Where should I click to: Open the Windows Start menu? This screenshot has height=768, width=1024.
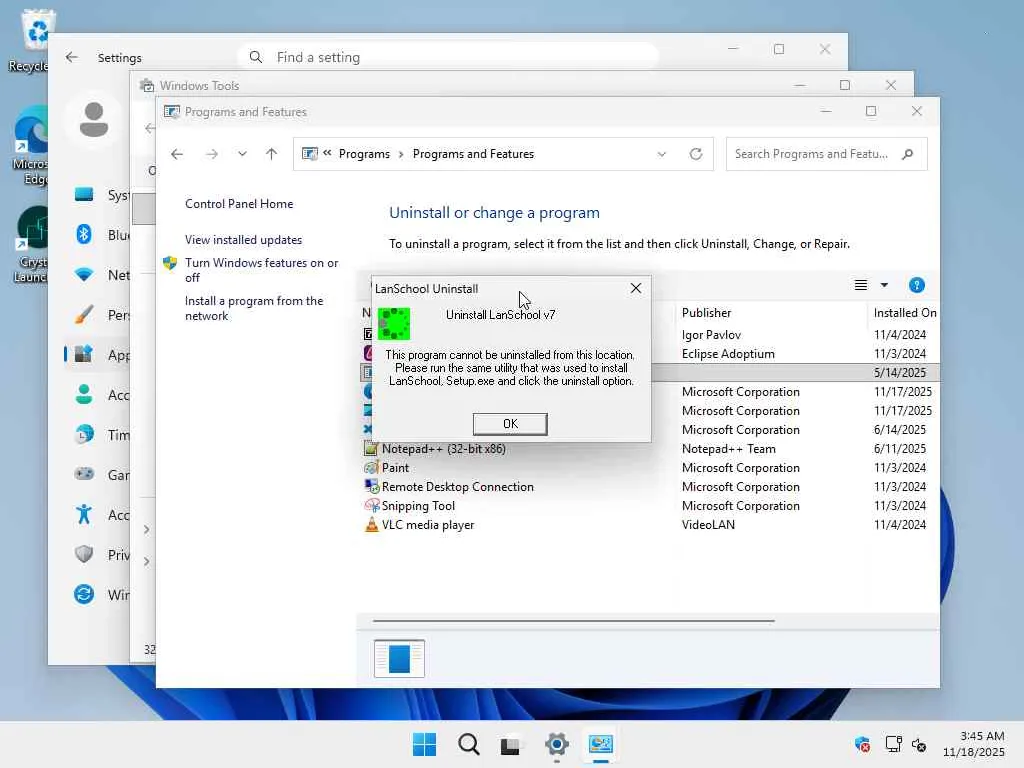point(424,744)
